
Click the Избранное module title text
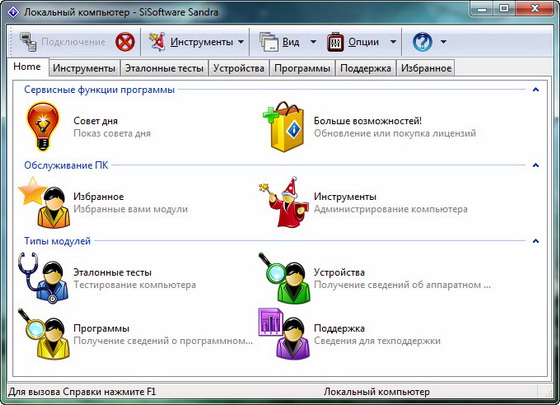99,196
